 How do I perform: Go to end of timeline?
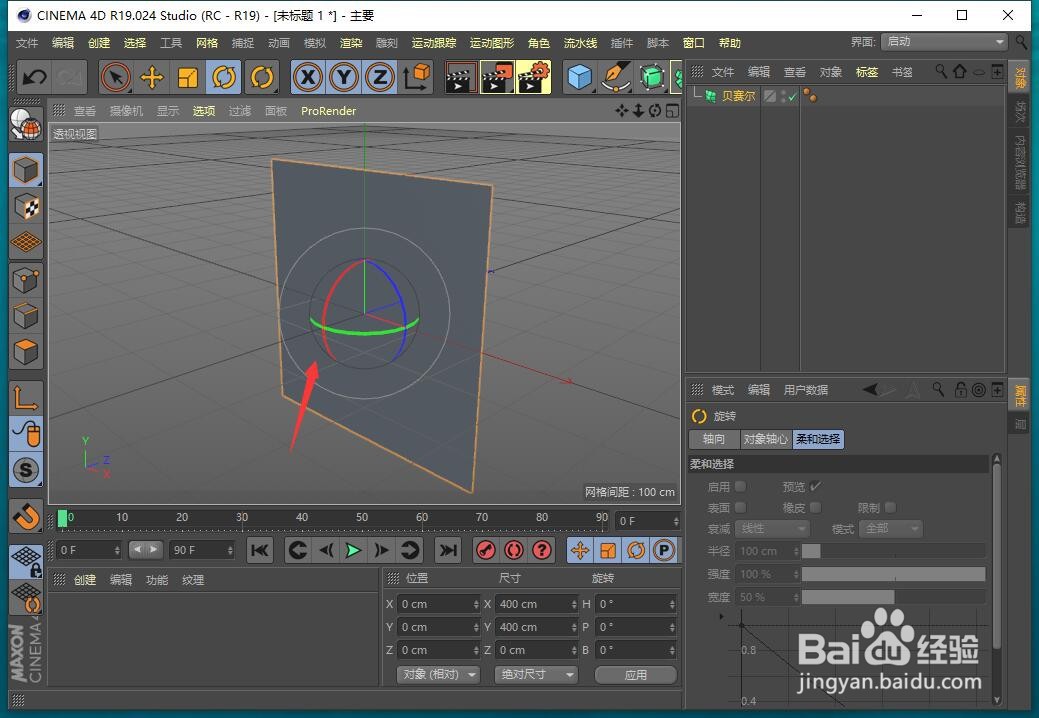(449, 550)
